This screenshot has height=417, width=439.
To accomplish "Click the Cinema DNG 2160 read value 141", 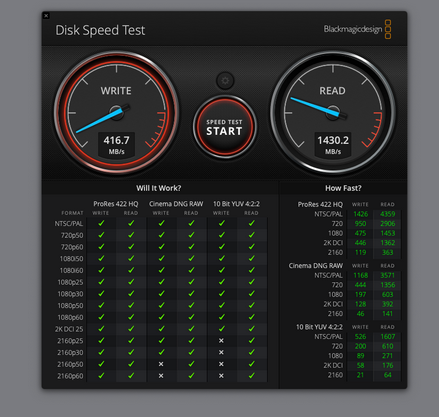I will pyautogui.click(x=387, y=314).
